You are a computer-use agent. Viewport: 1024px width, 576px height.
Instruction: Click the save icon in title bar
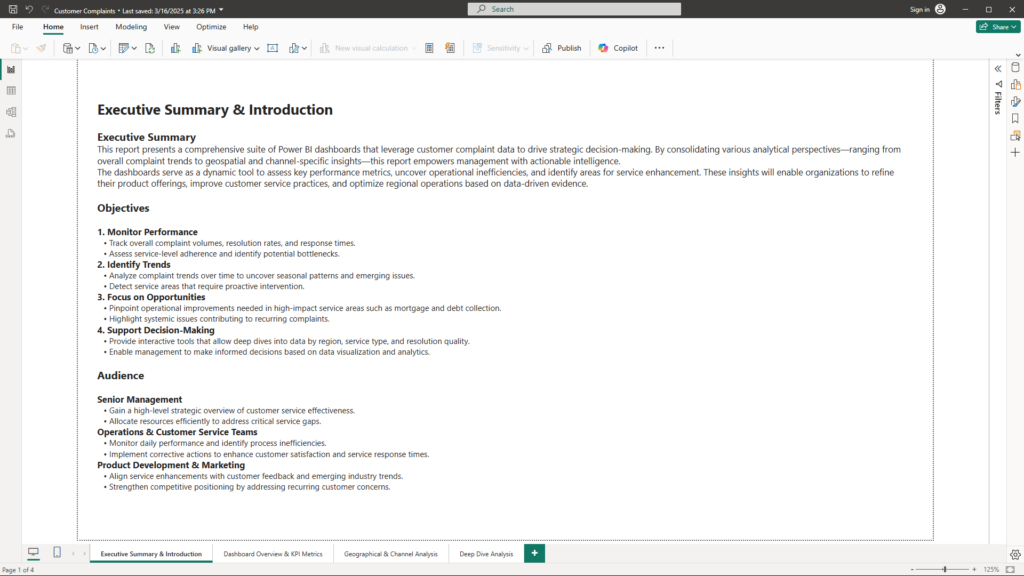[12, 9]
